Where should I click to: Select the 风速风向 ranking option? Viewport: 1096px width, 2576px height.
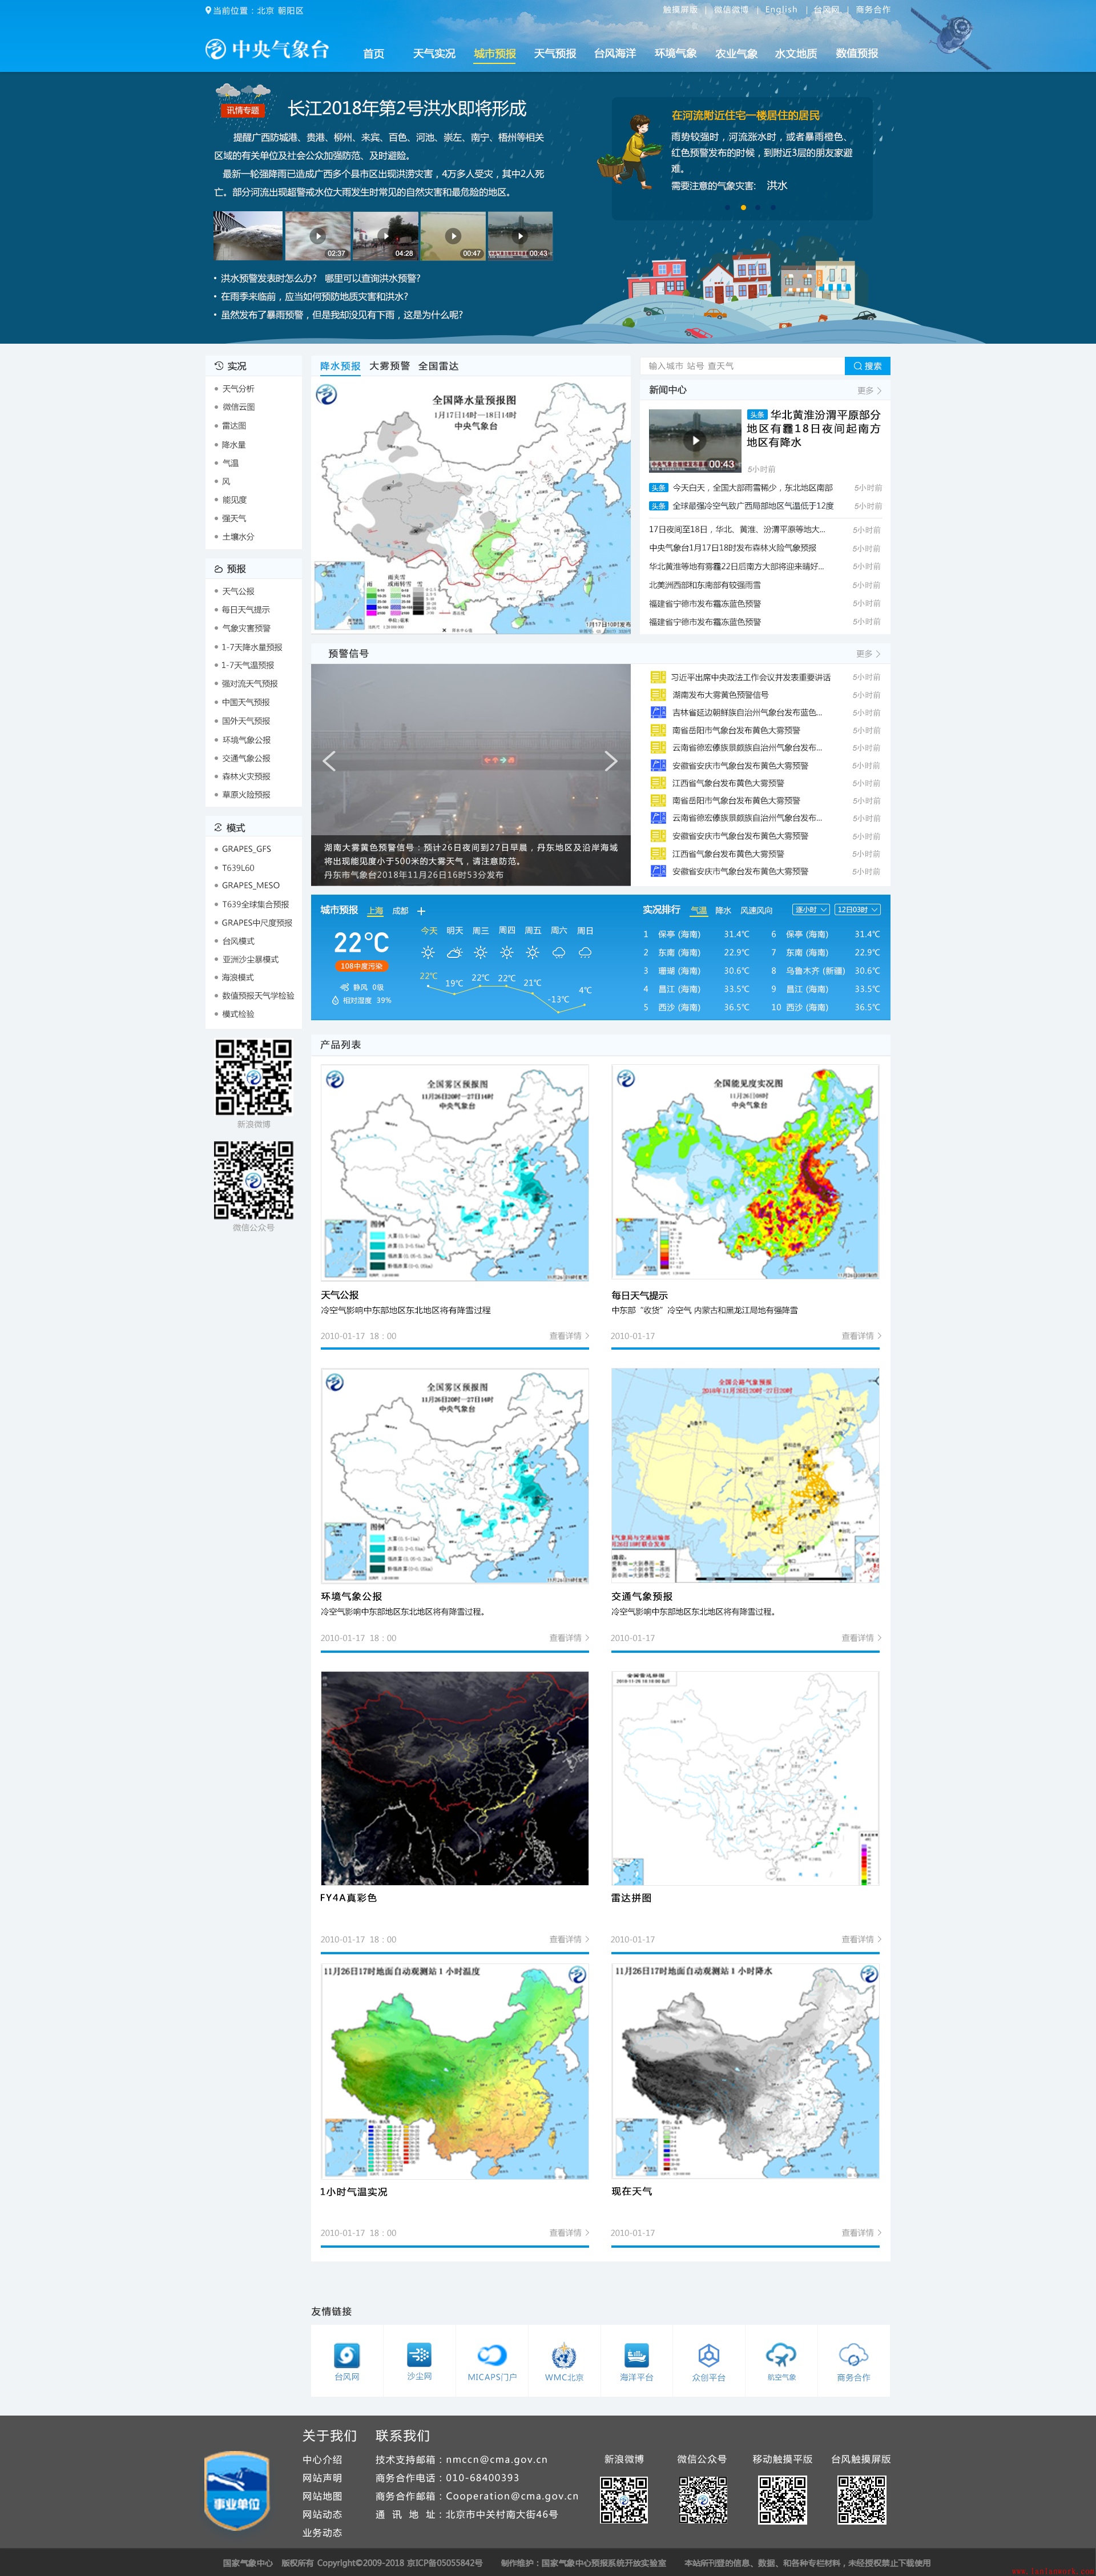coord(756,911)
